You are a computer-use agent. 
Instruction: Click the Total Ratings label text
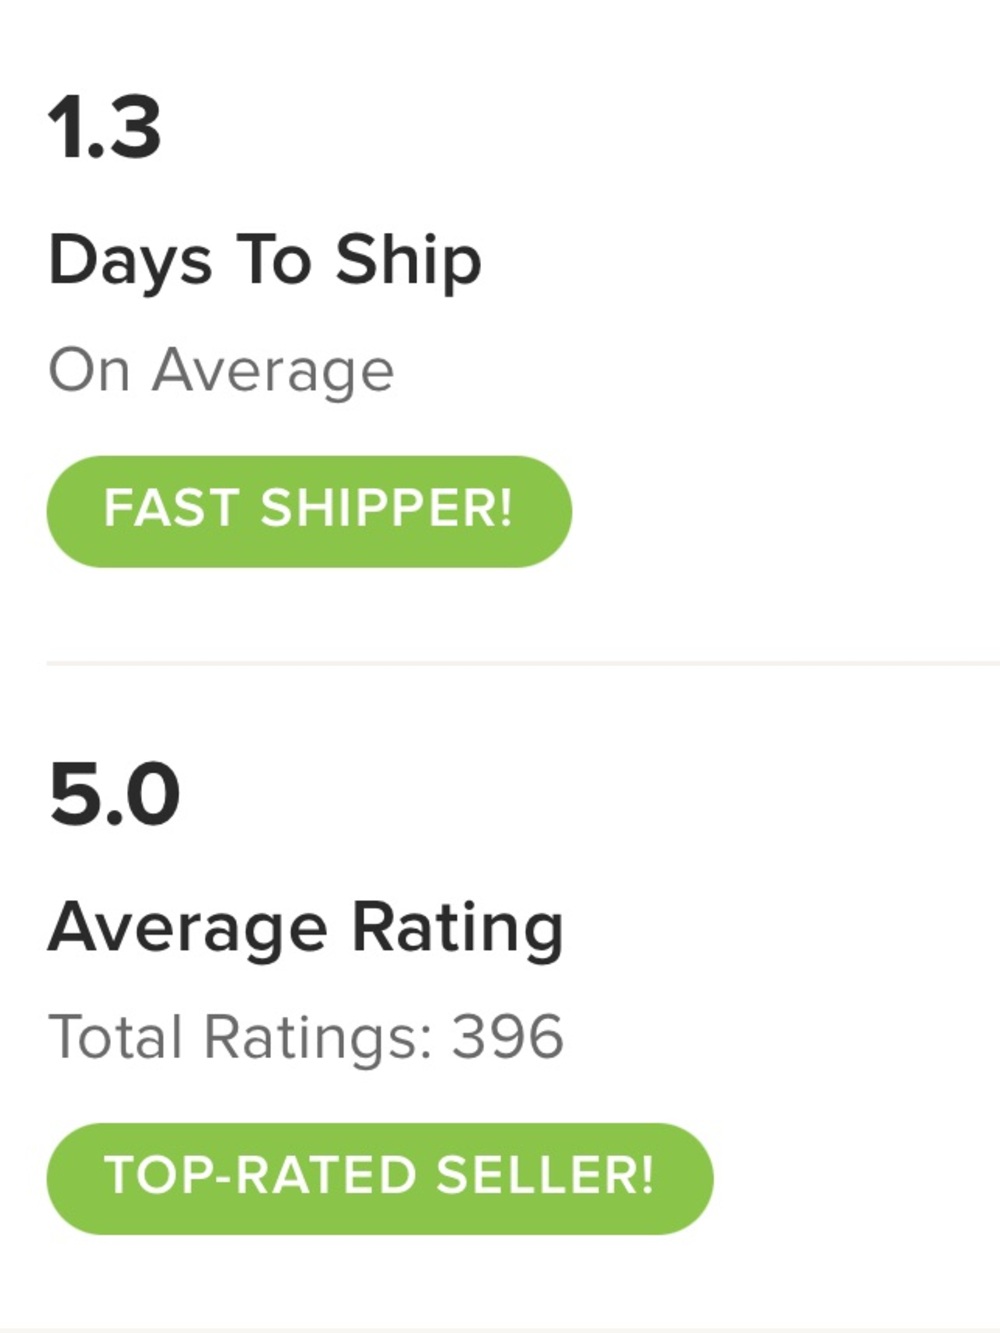coord(240,1037)
